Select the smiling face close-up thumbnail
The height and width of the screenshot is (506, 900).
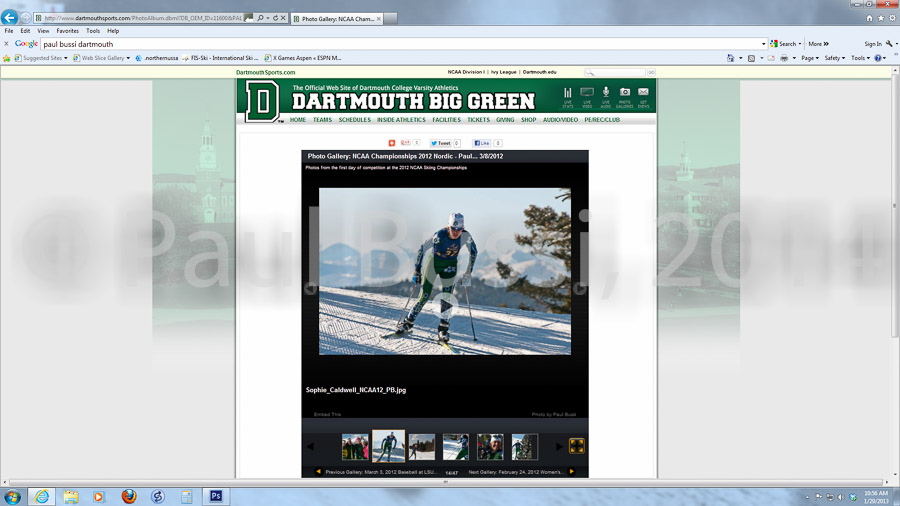(x=490, y=447)
